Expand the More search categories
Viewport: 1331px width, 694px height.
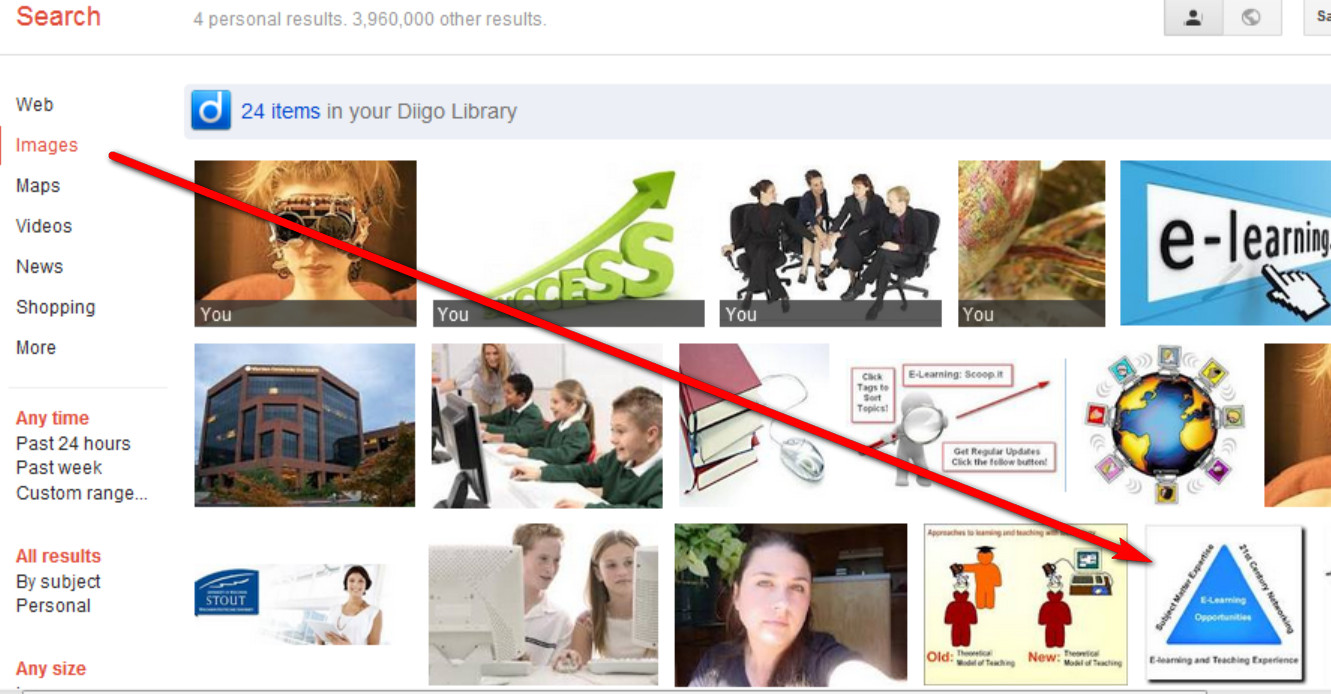(36, 347)
